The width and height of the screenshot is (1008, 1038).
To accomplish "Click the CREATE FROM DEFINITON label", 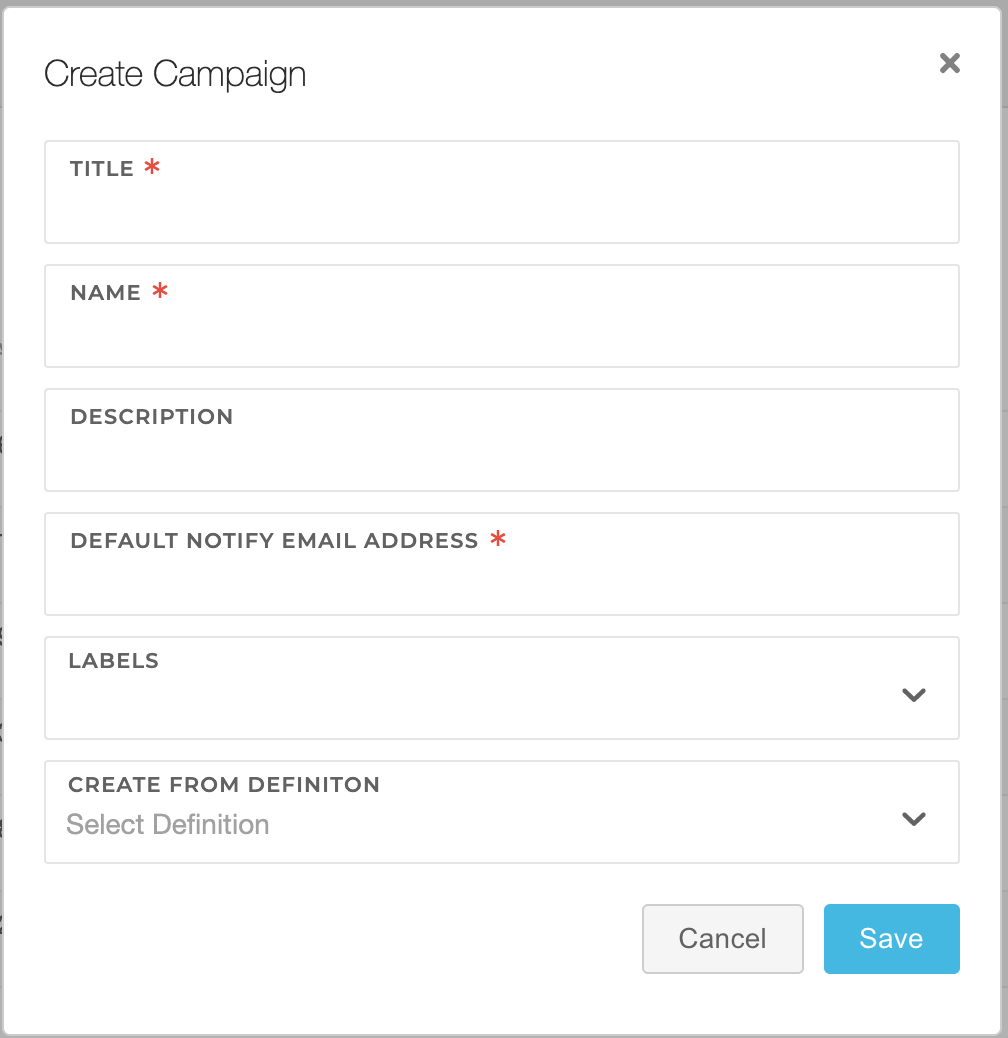I will click(x=224, y=785).
